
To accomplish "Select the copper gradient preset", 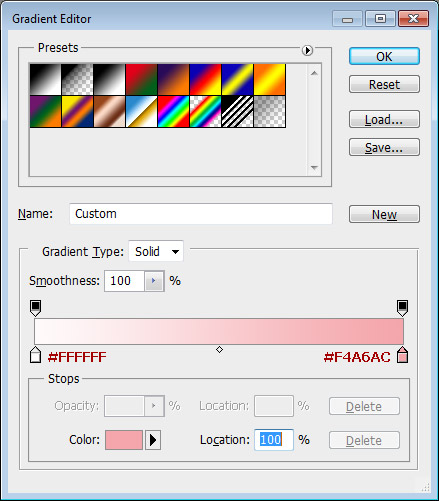I will click(109, 111).
